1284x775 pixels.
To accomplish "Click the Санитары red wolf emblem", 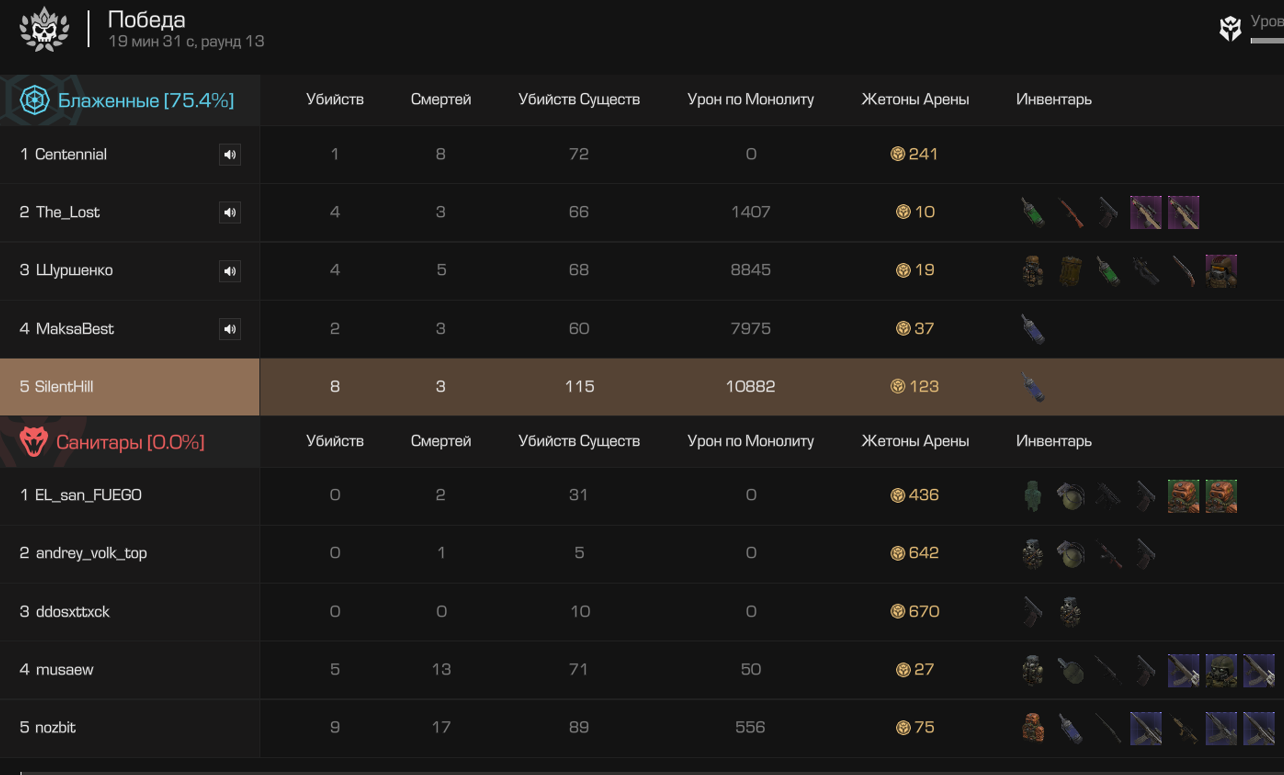I will pos(34,441).
